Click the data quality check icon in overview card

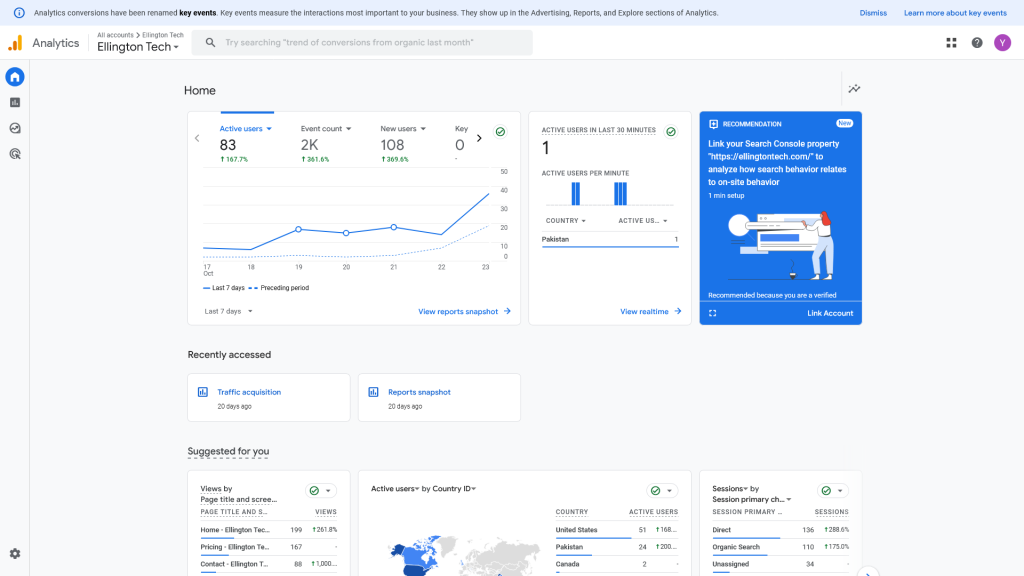click(500, 132)
